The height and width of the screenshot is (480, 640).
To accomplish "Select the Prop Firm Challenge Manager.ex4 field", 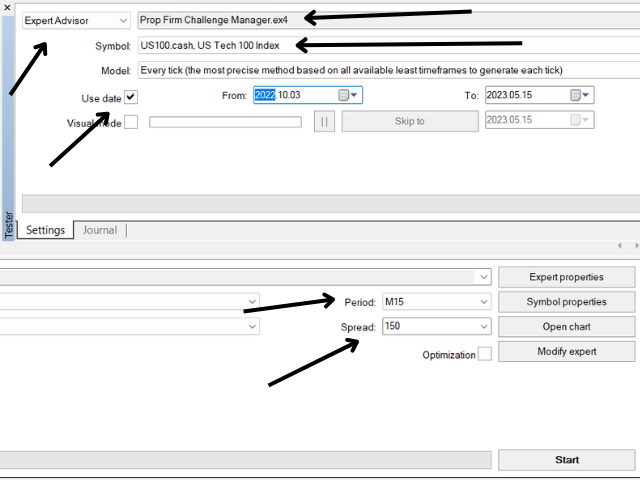I will 389,20.
